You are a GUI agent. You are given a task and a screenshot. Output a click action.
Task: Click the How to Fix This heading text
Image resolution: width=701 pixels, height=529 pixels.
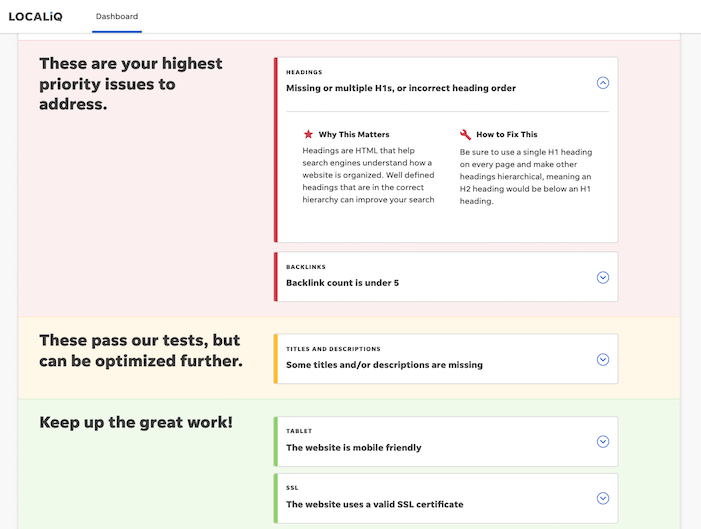(x=507, y=135)
